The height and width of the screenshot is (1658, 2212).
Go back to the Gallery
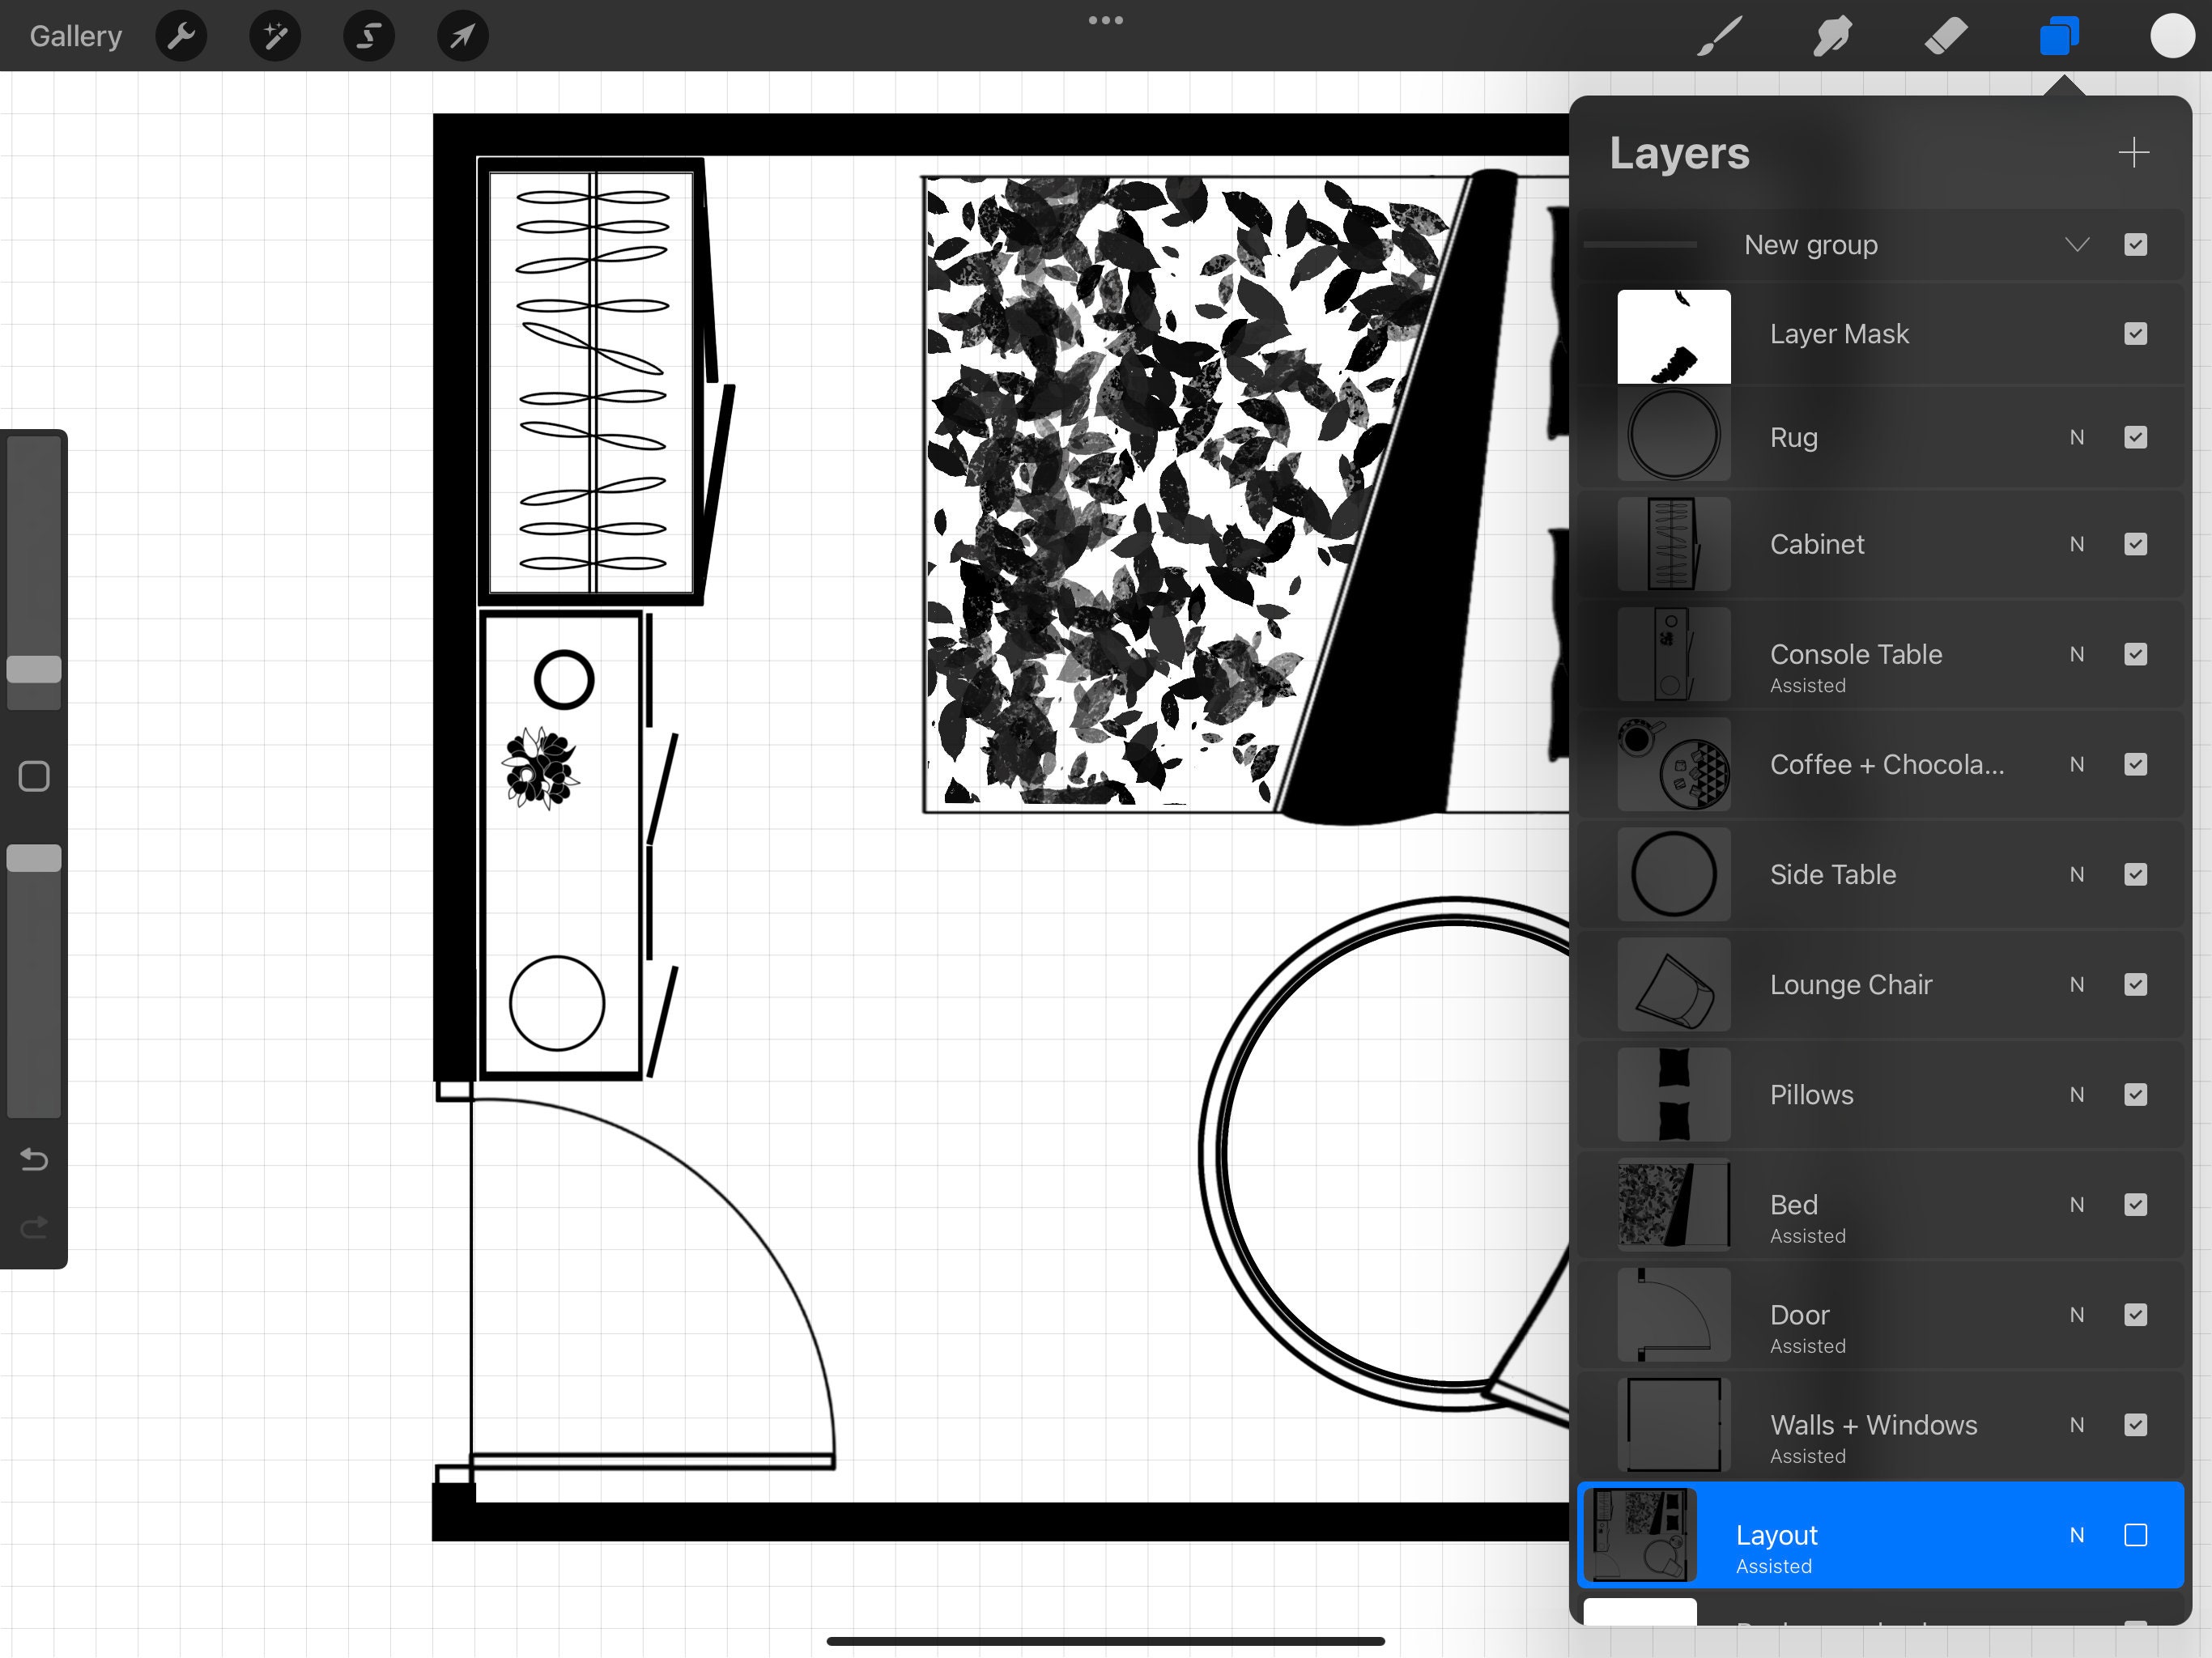pos(75,36)
